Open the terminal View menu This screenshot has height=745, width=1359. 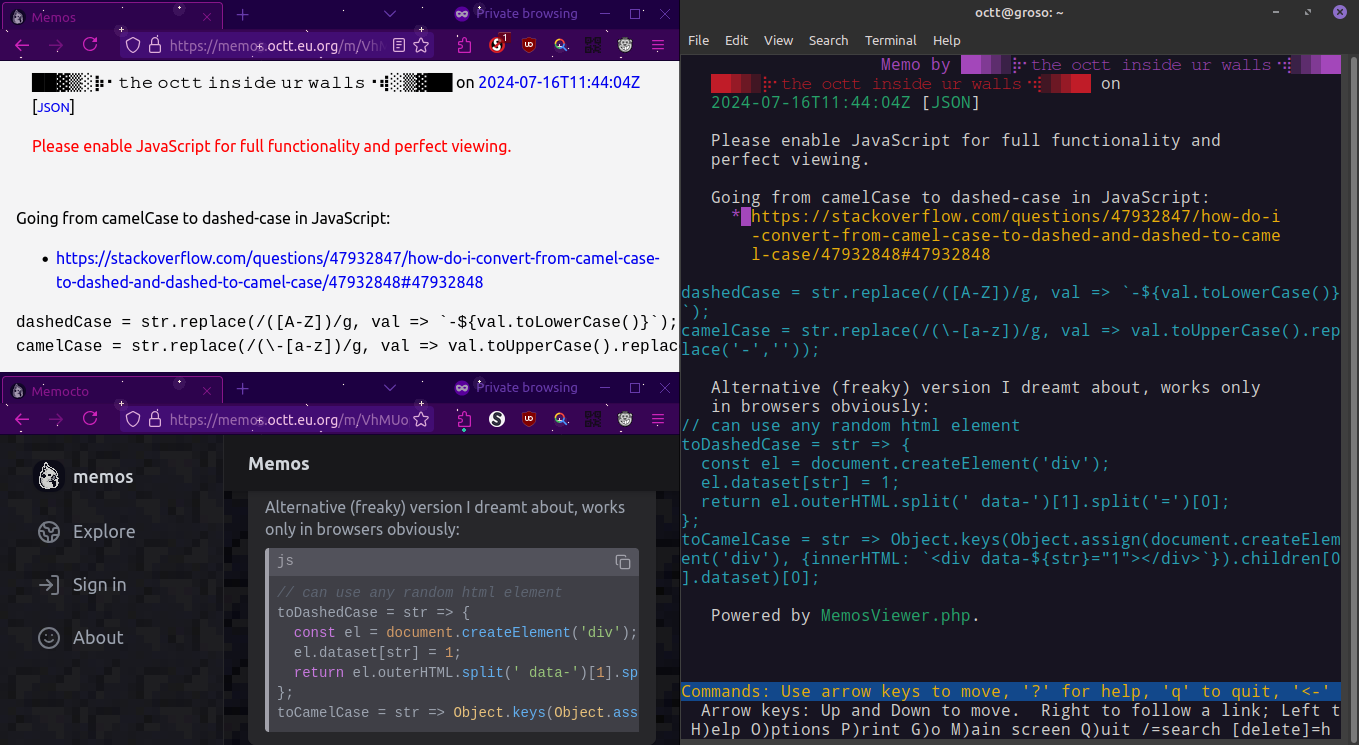[778, 40]
